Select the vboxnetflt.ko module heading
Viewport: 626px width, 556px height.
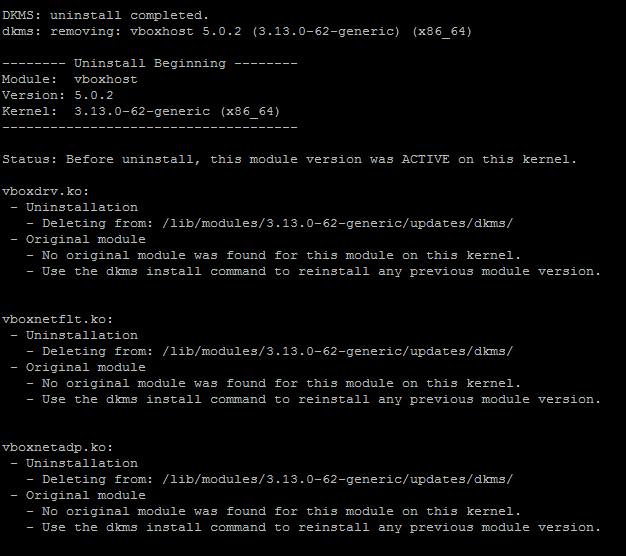[57, 319]
